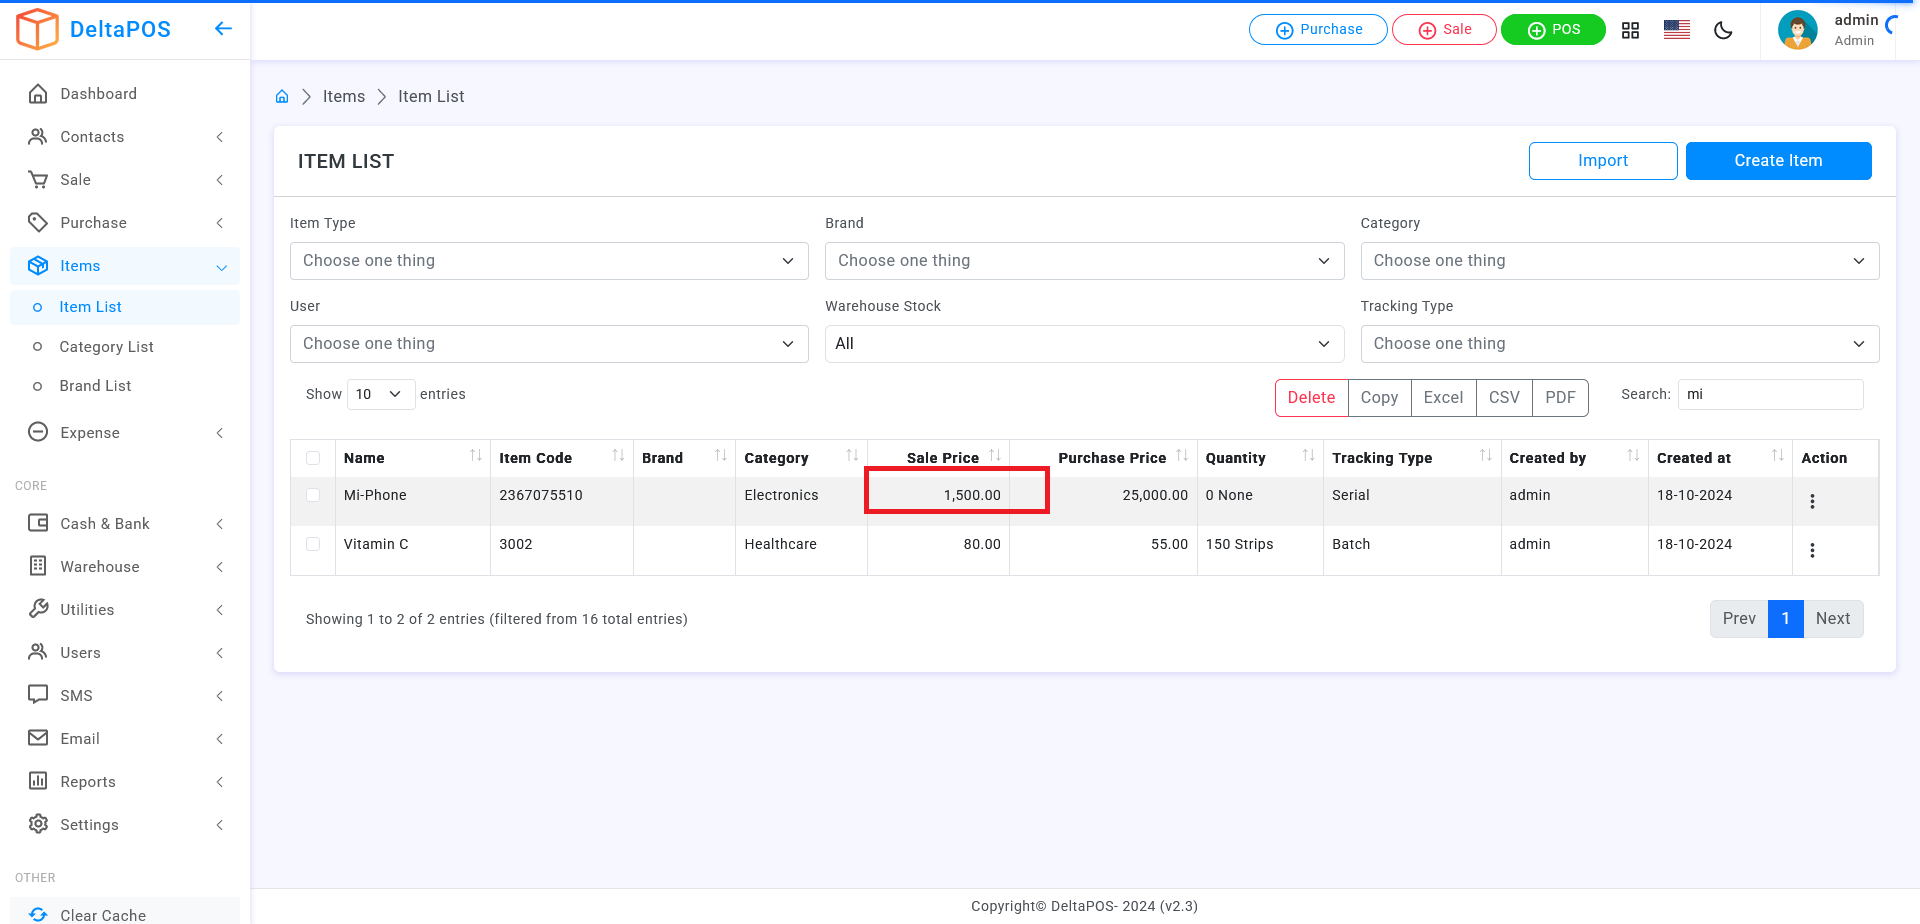Click the Create Item button

click(1777, 161)
